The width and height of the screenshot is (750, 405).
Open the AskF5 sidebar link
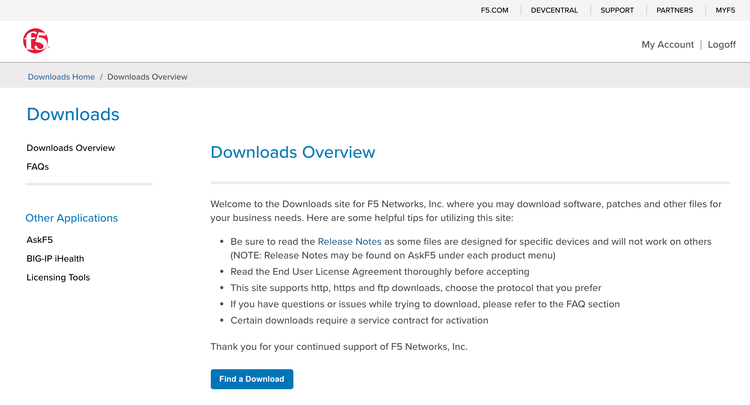pyautogui.click(x=40, y=240)
